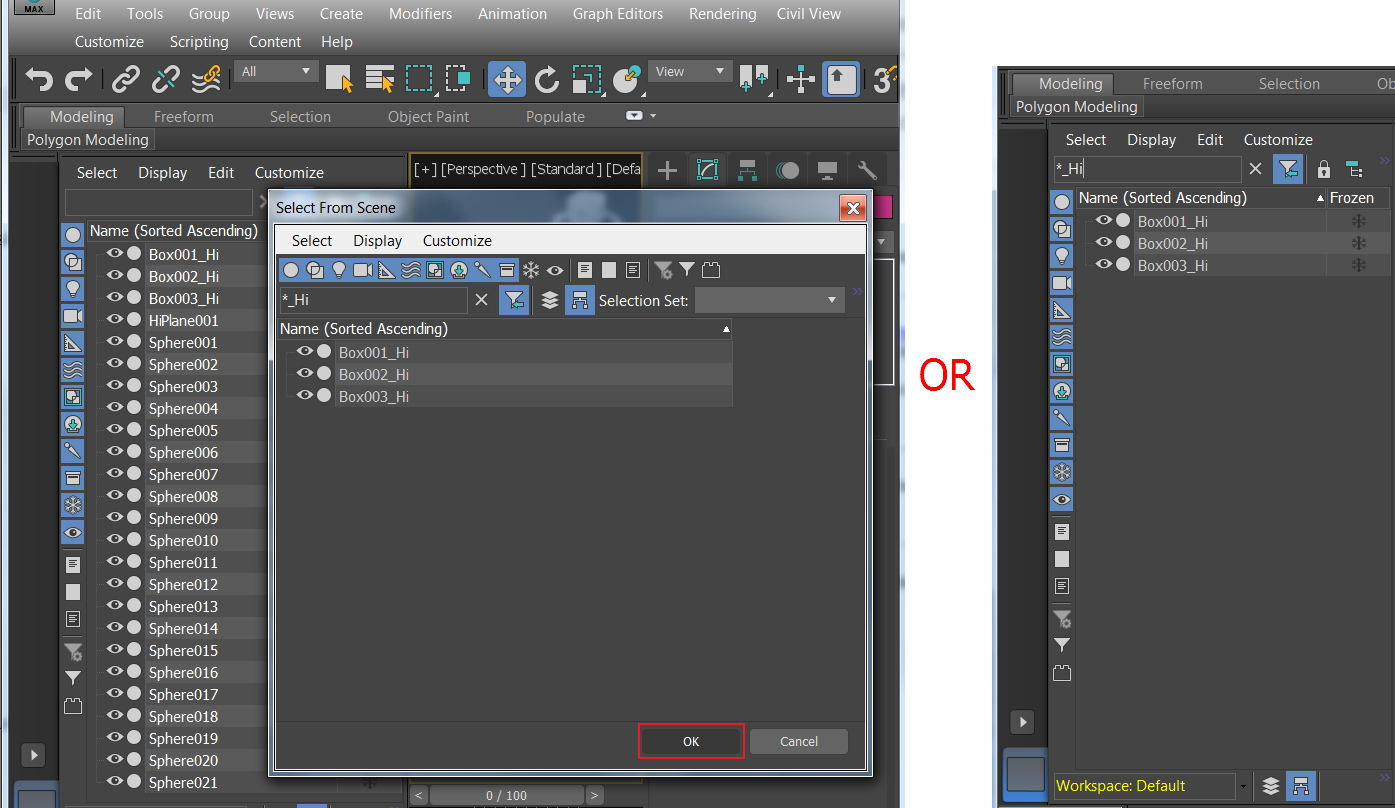Open the Display menu in Select From Scene
1395x808 pixels.
pos(377,240)
